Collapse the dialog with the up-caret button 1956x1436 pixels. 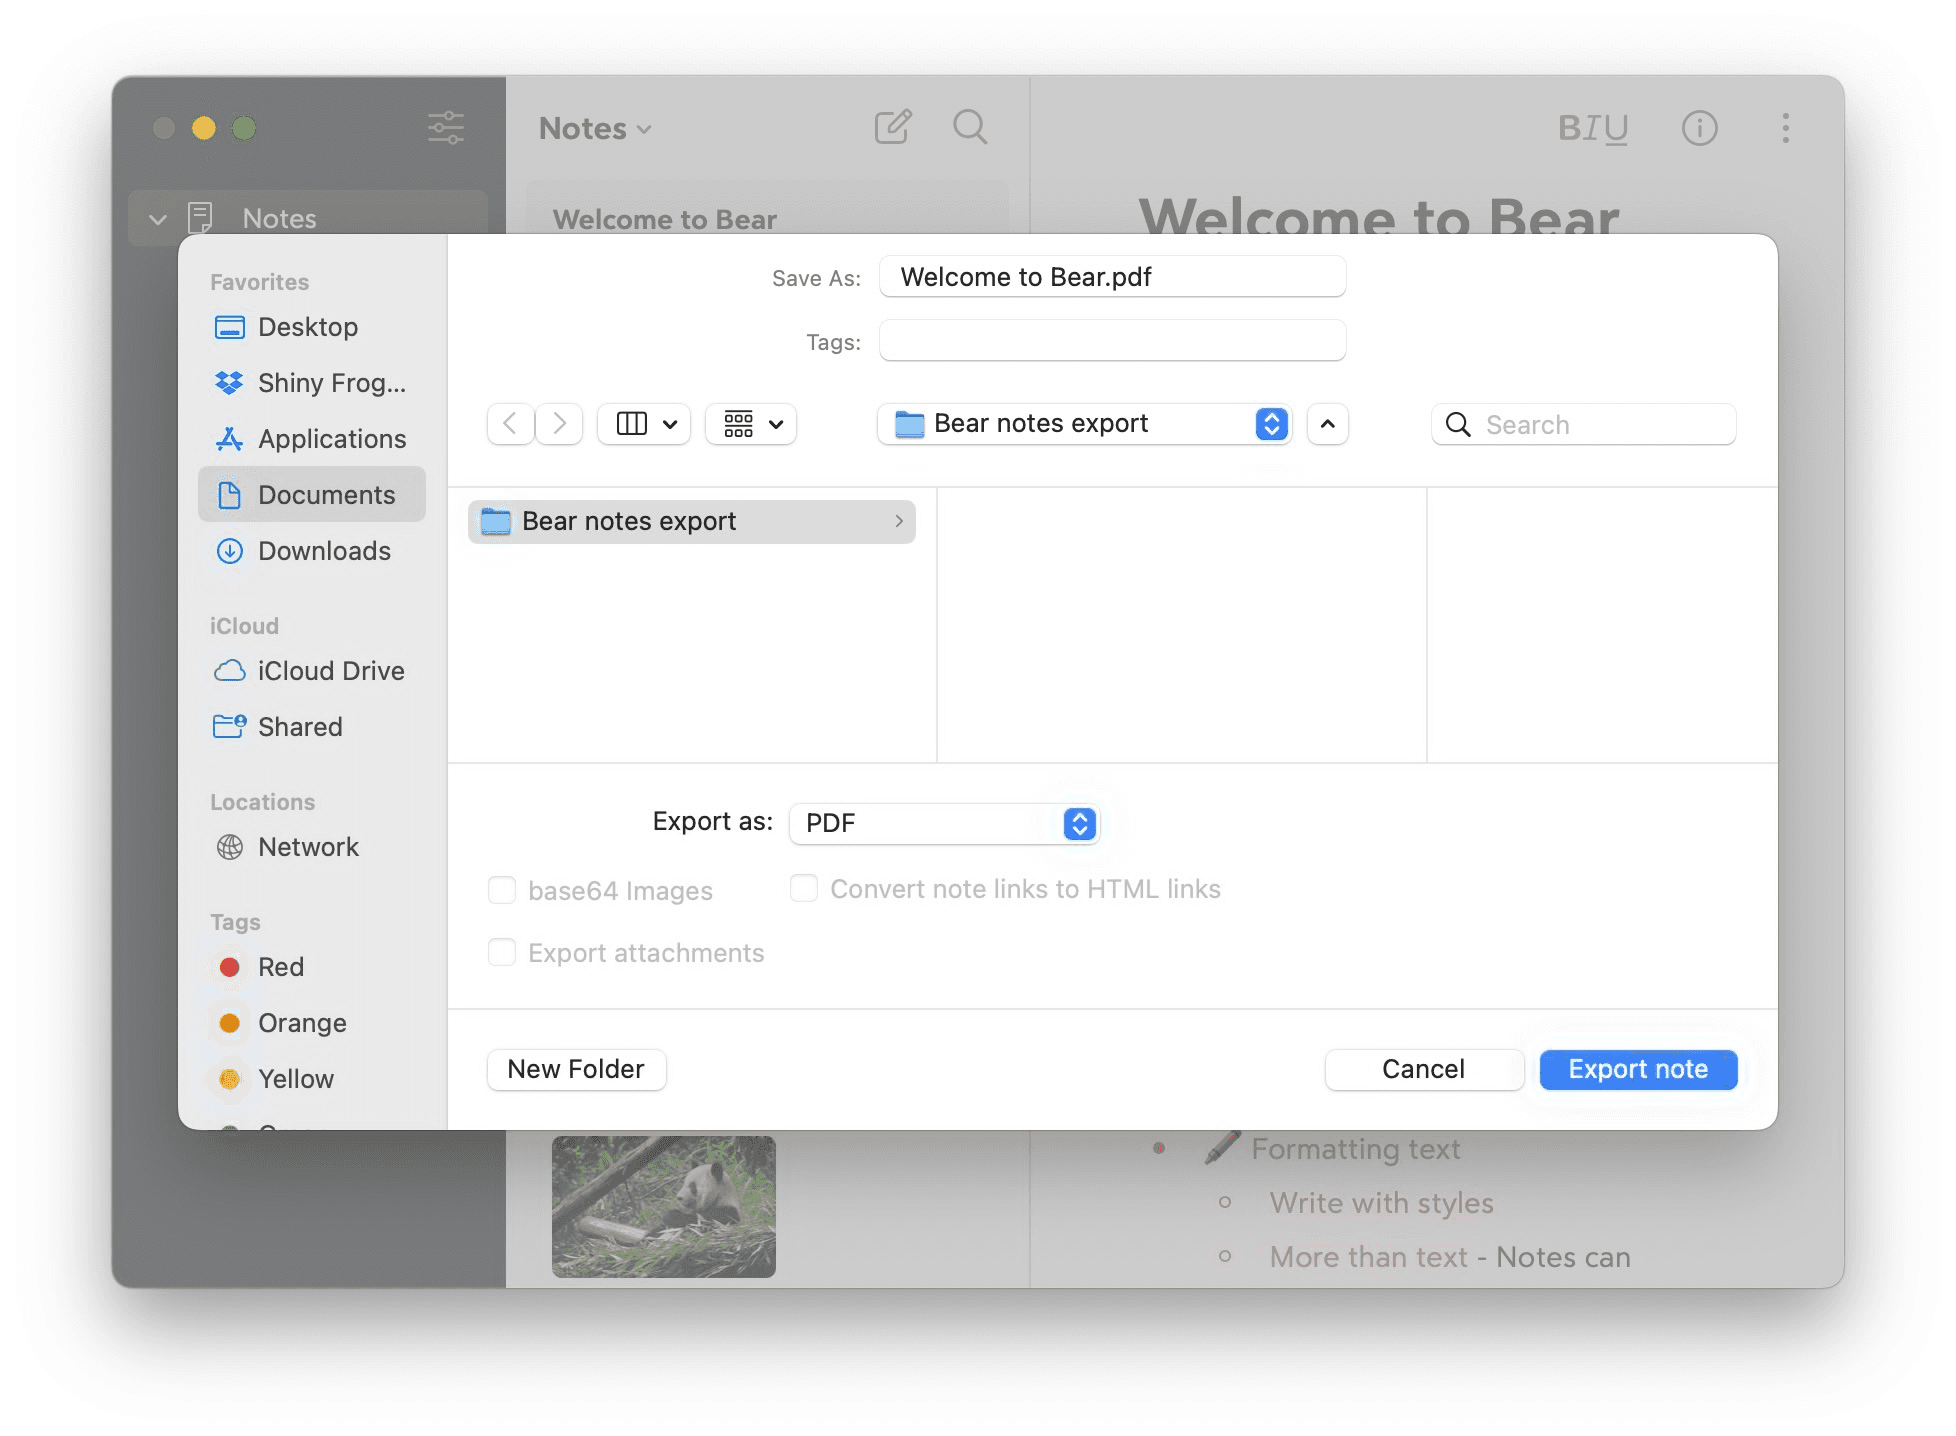[1327, 424]
